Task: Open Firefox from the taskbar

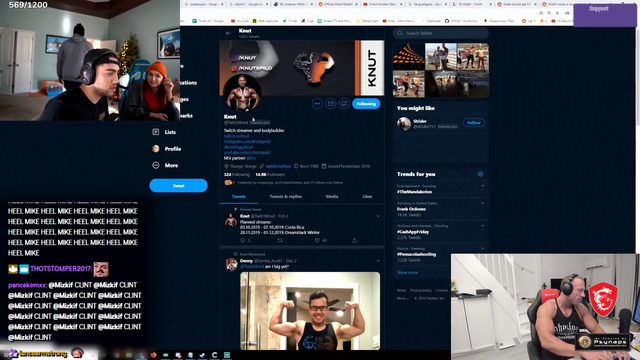Action: tap(153, 355)
